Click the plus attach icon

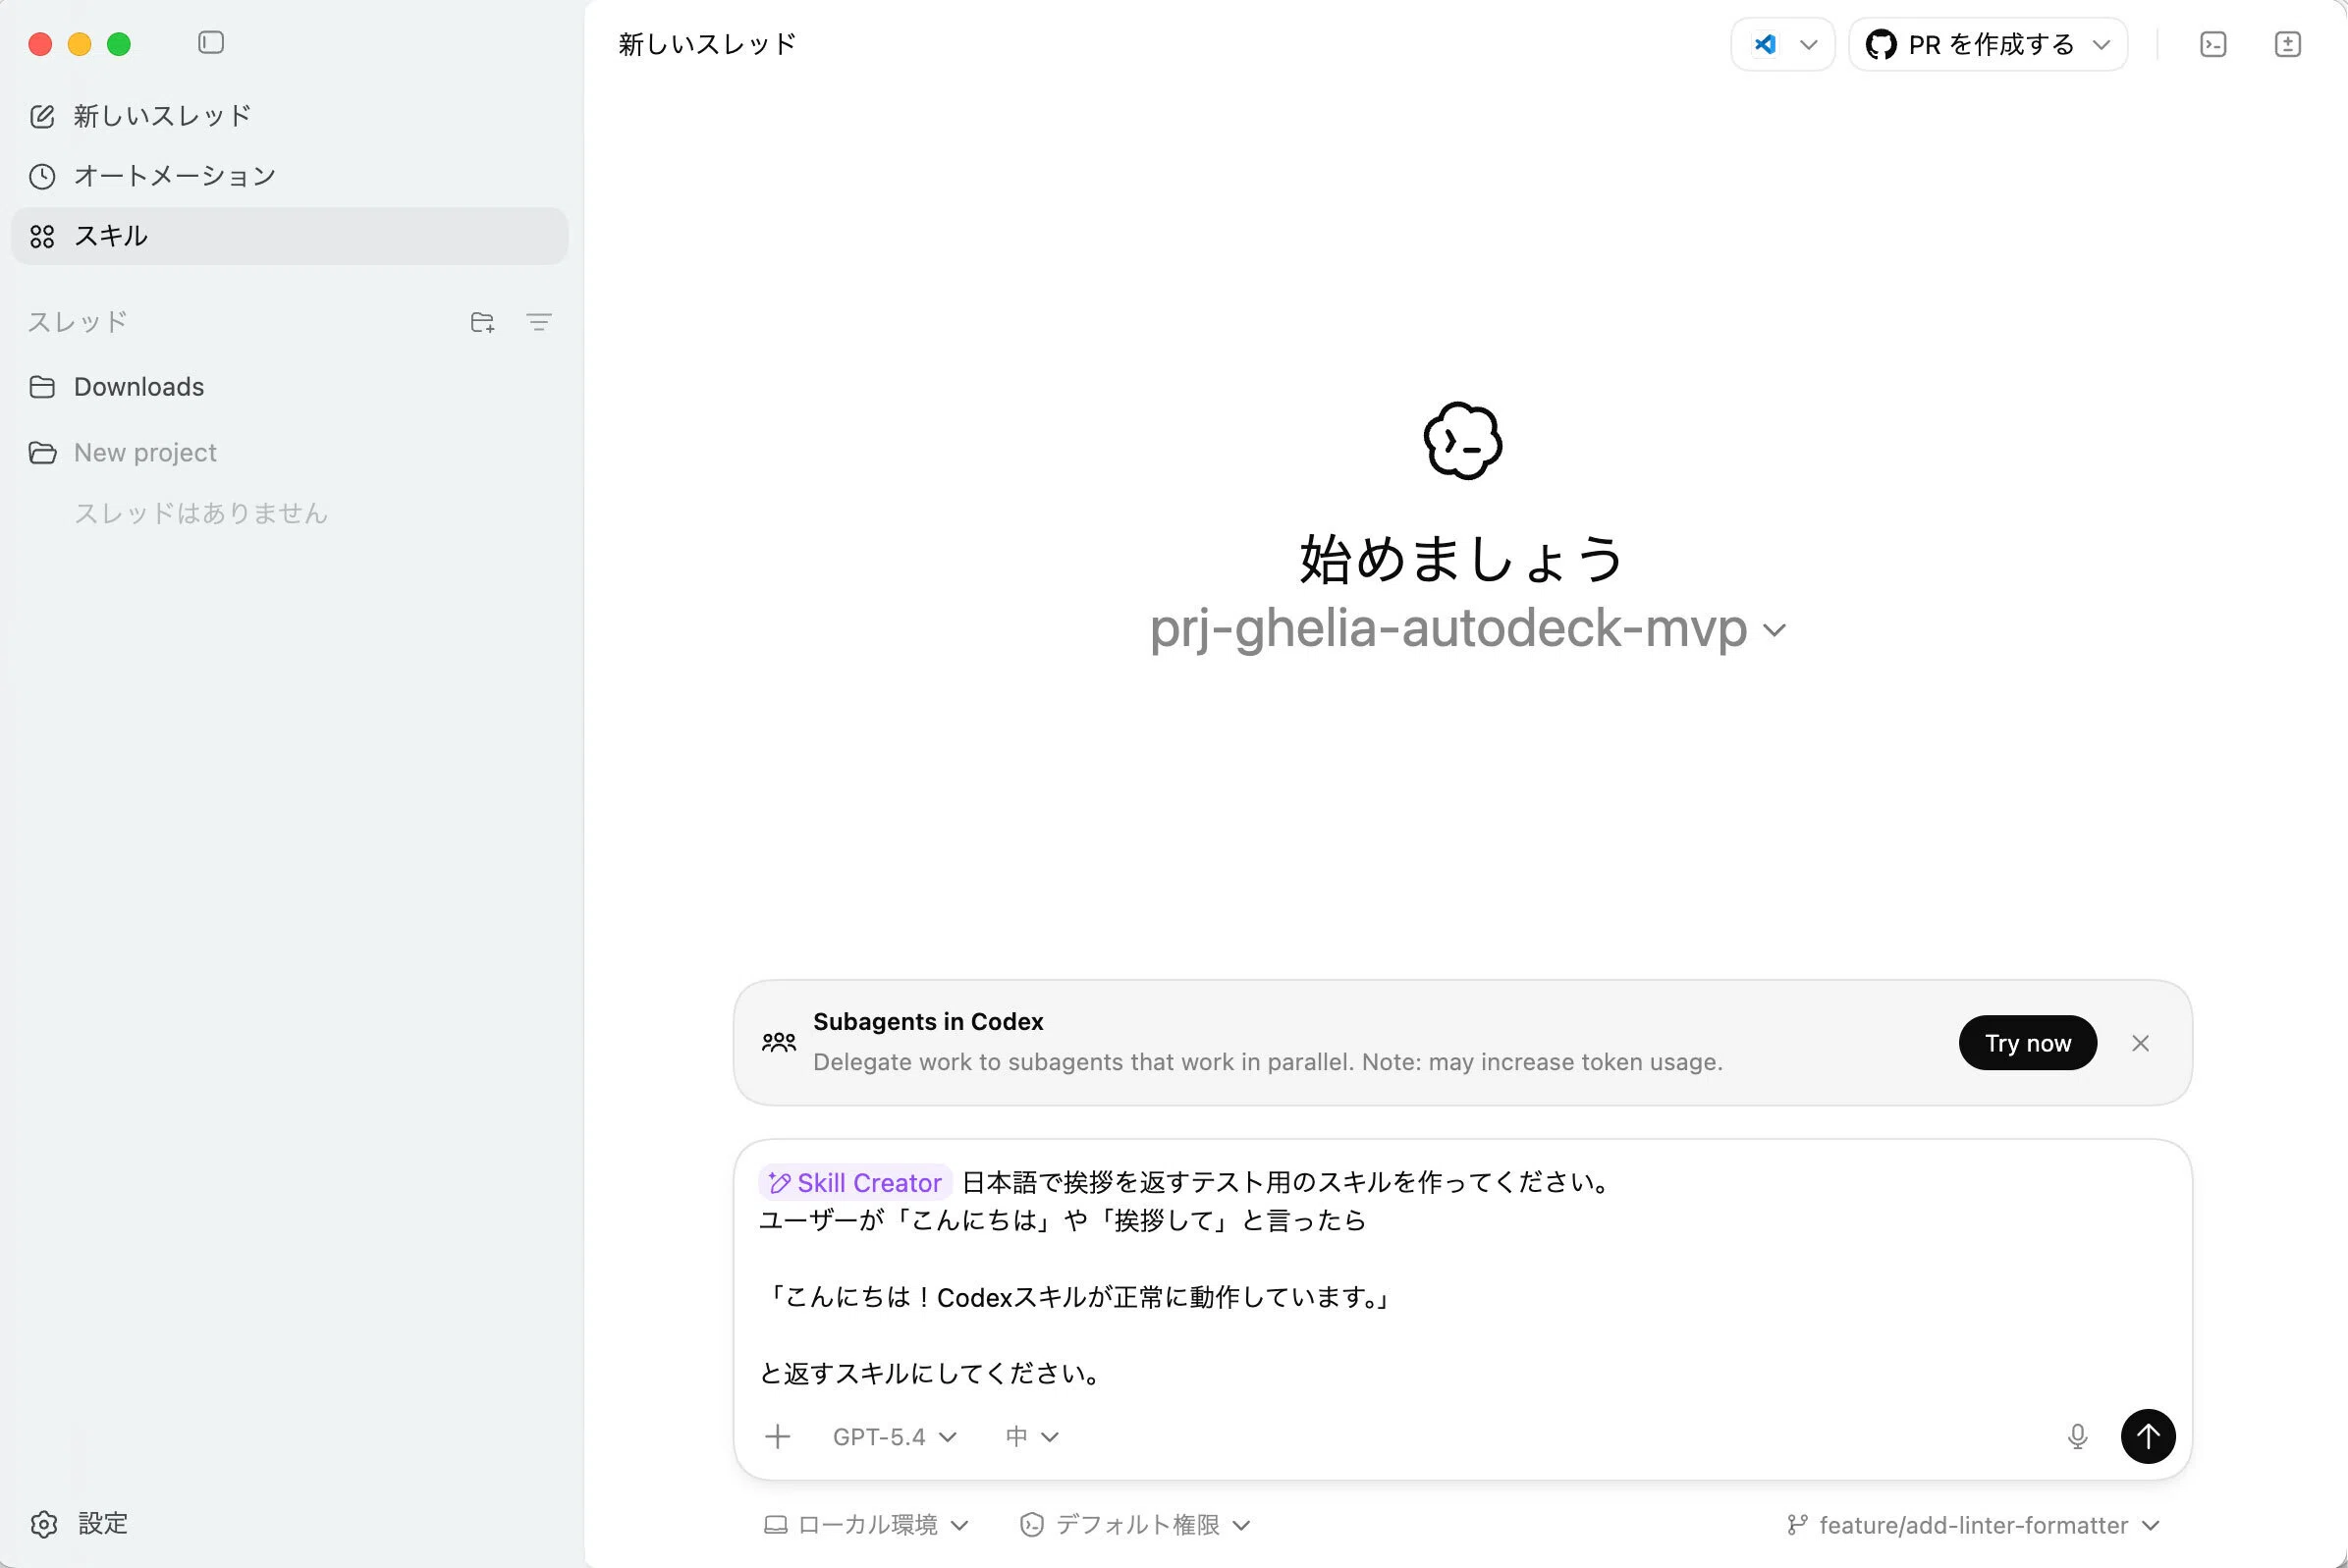coord(777,1437)
